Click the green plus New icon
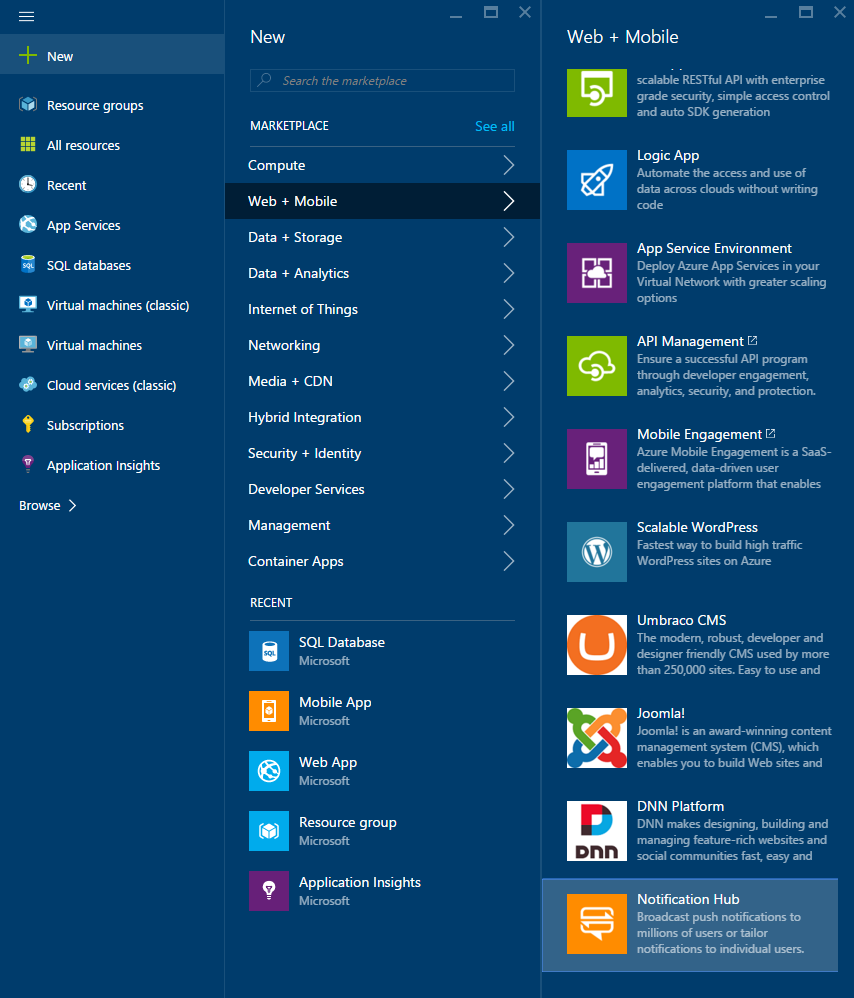Image resolution: width=854 pixels, height=998 pixels. point(28,55)
